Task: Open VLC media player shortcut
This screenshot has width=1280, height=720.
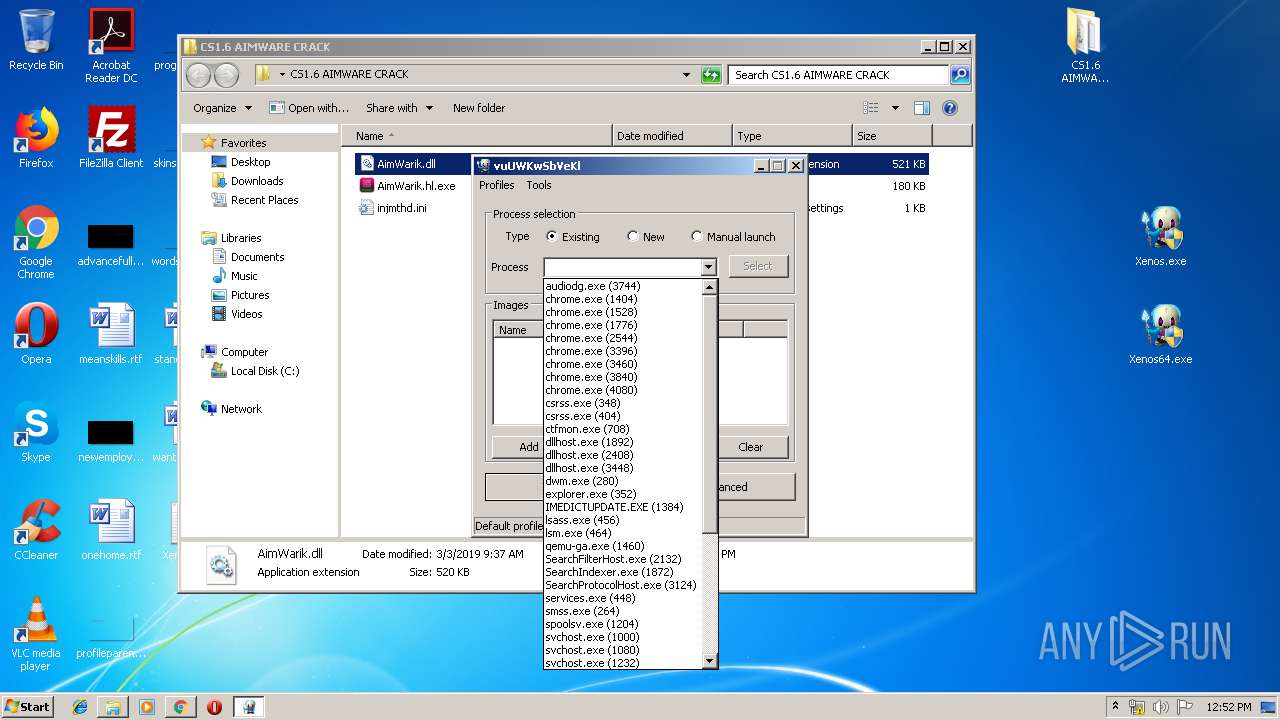Action: (x=36, y=633)
